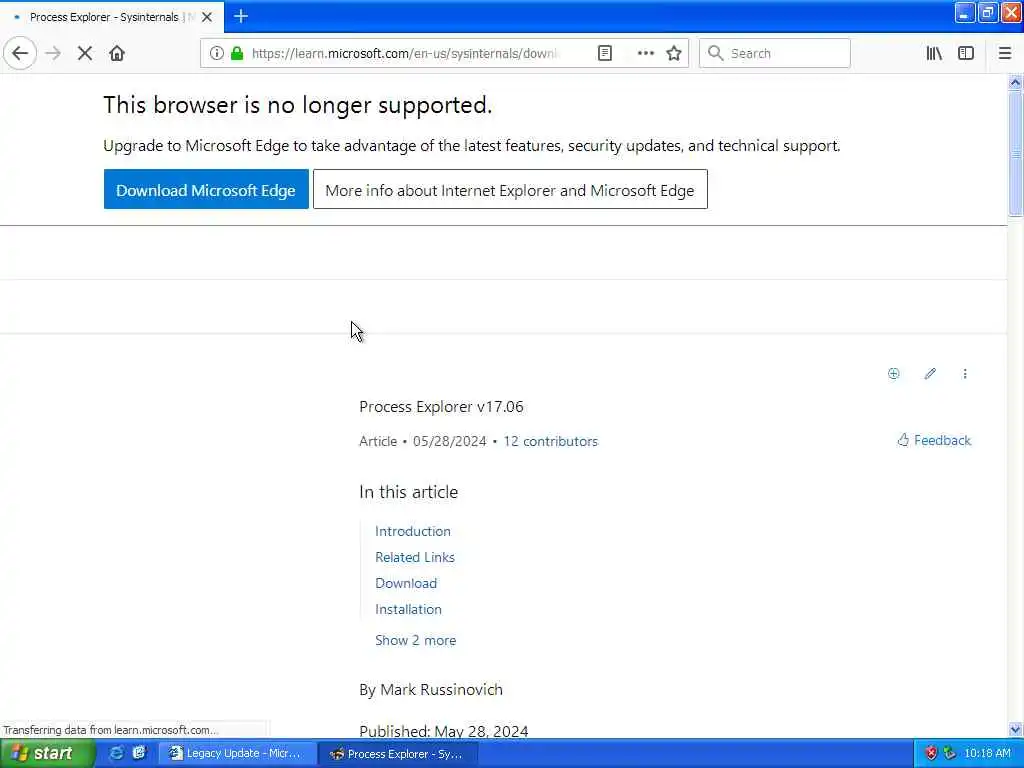Go to the Firefox home page icon

click(117, 53)
